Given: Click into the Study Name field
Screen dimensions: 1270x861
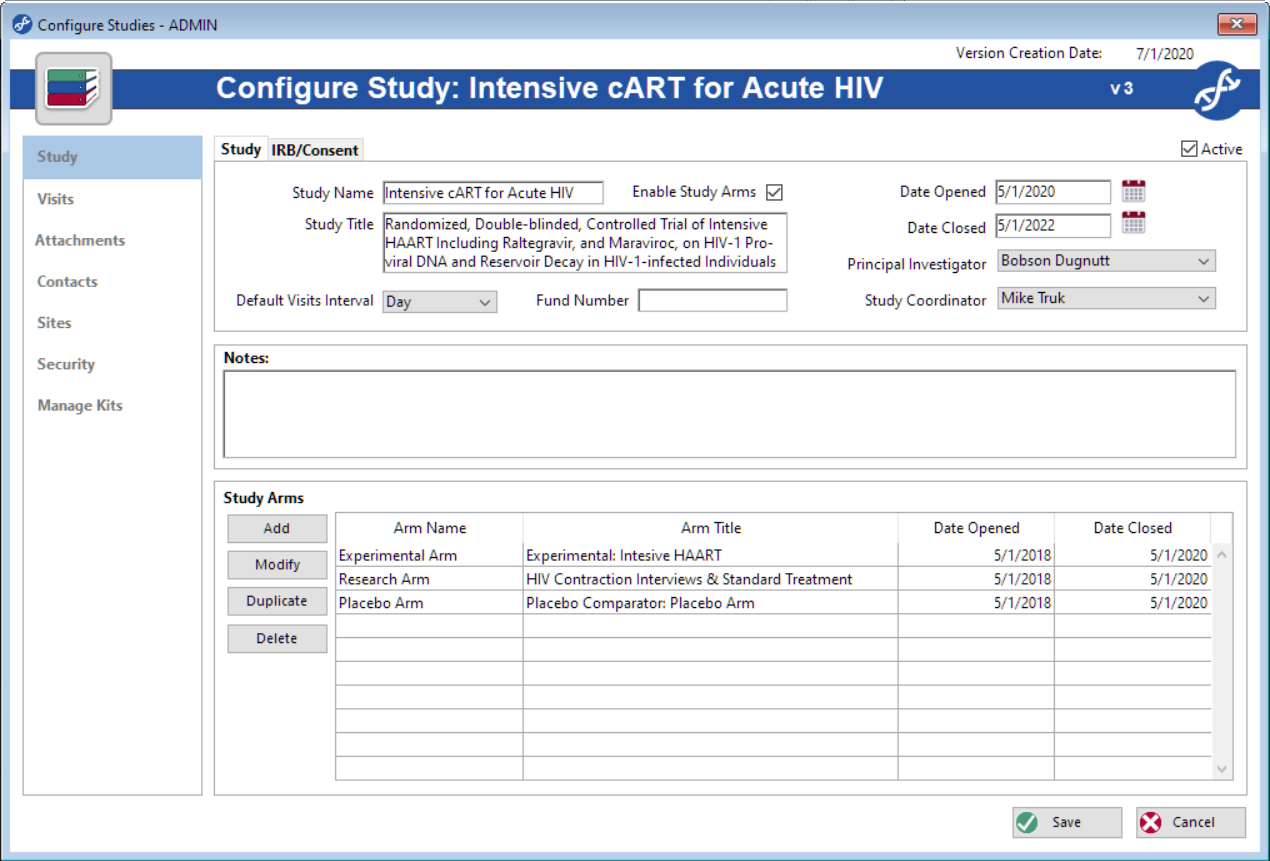Looking at the screenshot, I should (x=493, y=193).
